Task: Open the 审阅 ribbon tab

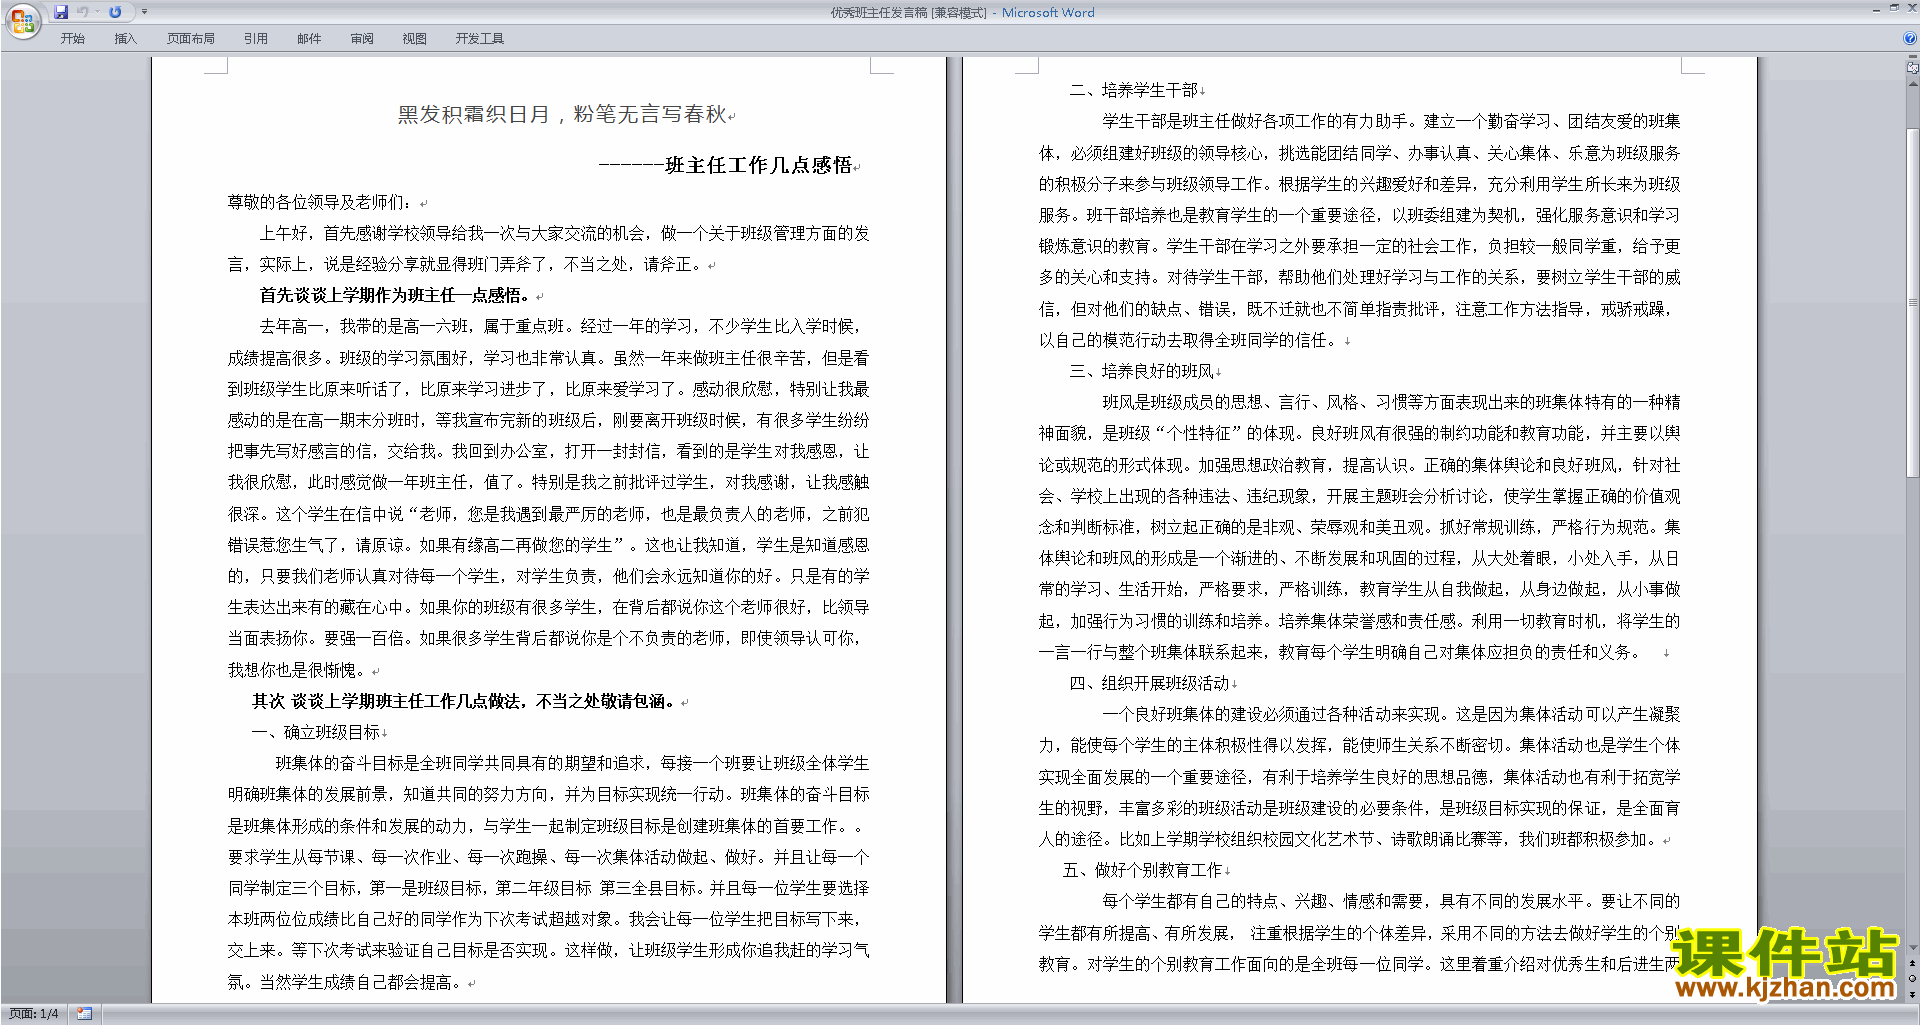Action: click(362, 39)
